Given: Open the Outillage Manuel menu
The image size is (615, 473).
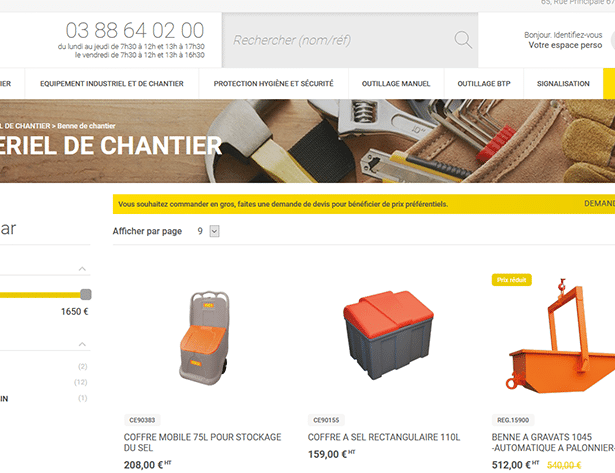Looking at the screenshot, I should (x=396, y=84).
